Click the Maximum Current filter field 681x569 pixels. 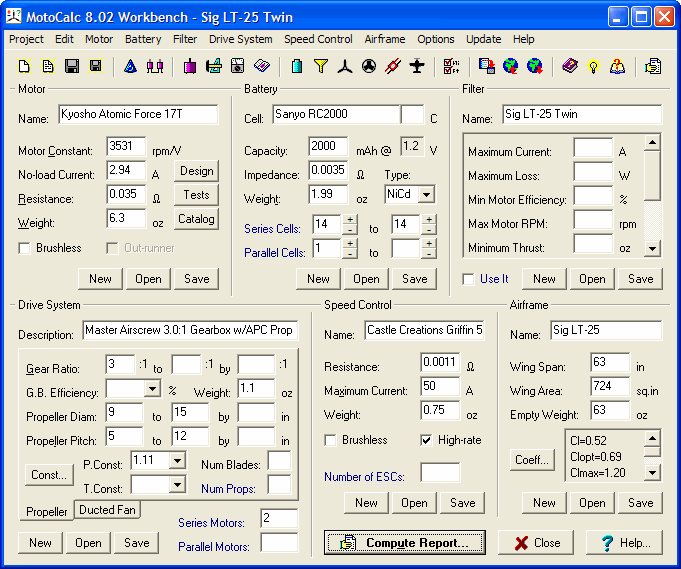click(593, 147)
